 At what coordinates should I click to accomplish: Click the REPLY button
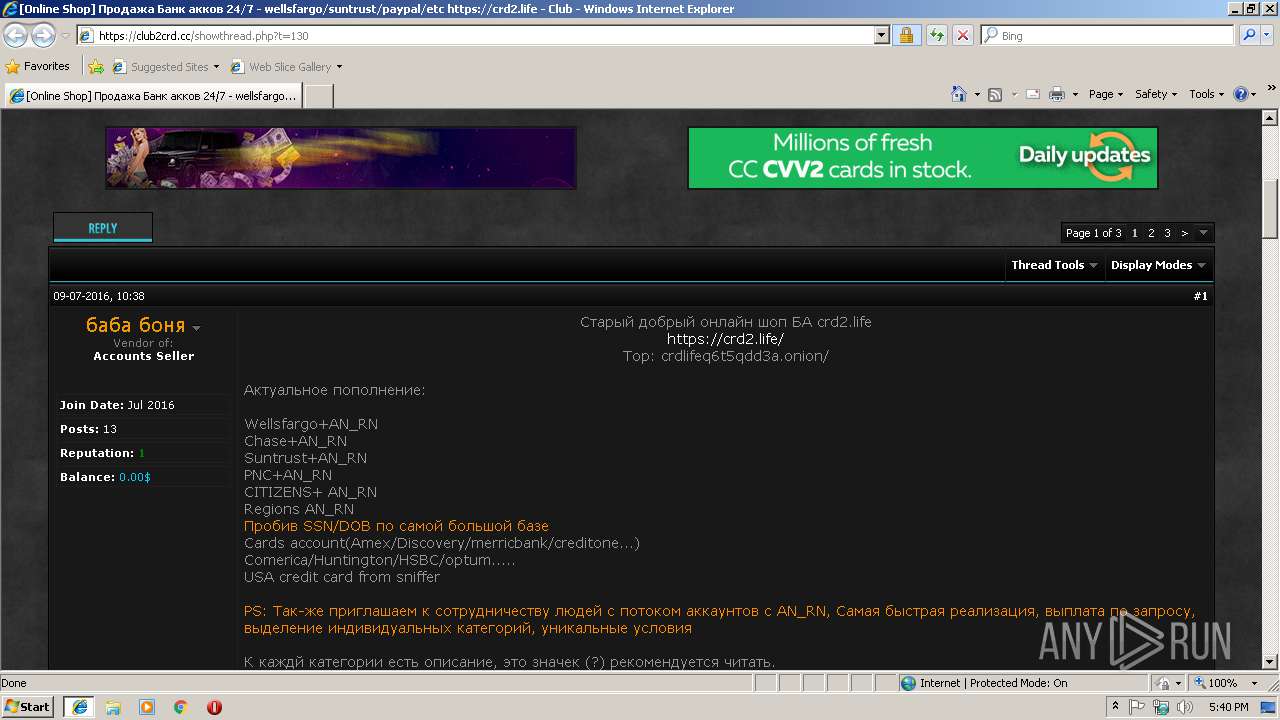tap(103, 228)
